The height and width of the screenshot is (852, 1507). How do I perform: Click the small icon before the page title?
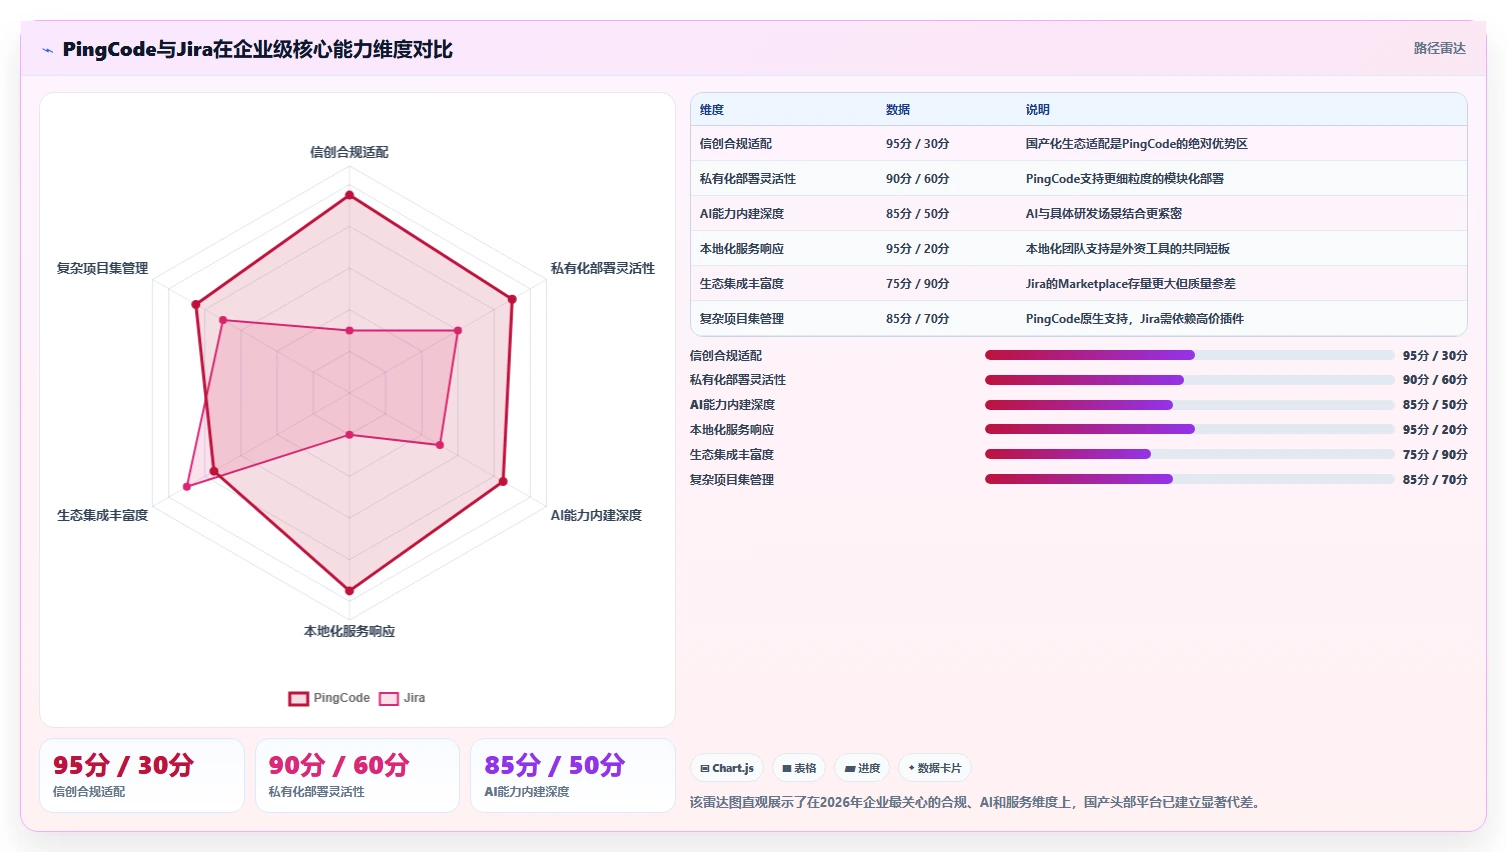coord(47,50)
